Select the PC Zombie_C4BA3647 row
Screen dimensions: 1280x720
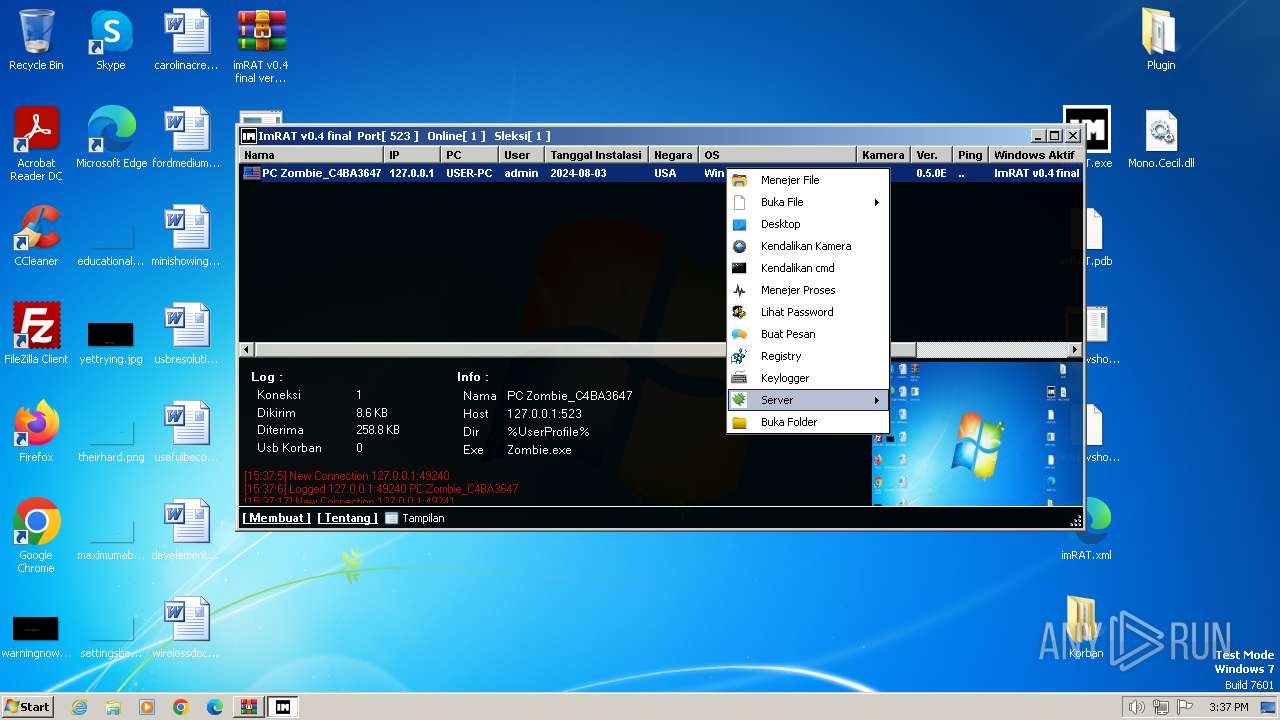point(660,173)
